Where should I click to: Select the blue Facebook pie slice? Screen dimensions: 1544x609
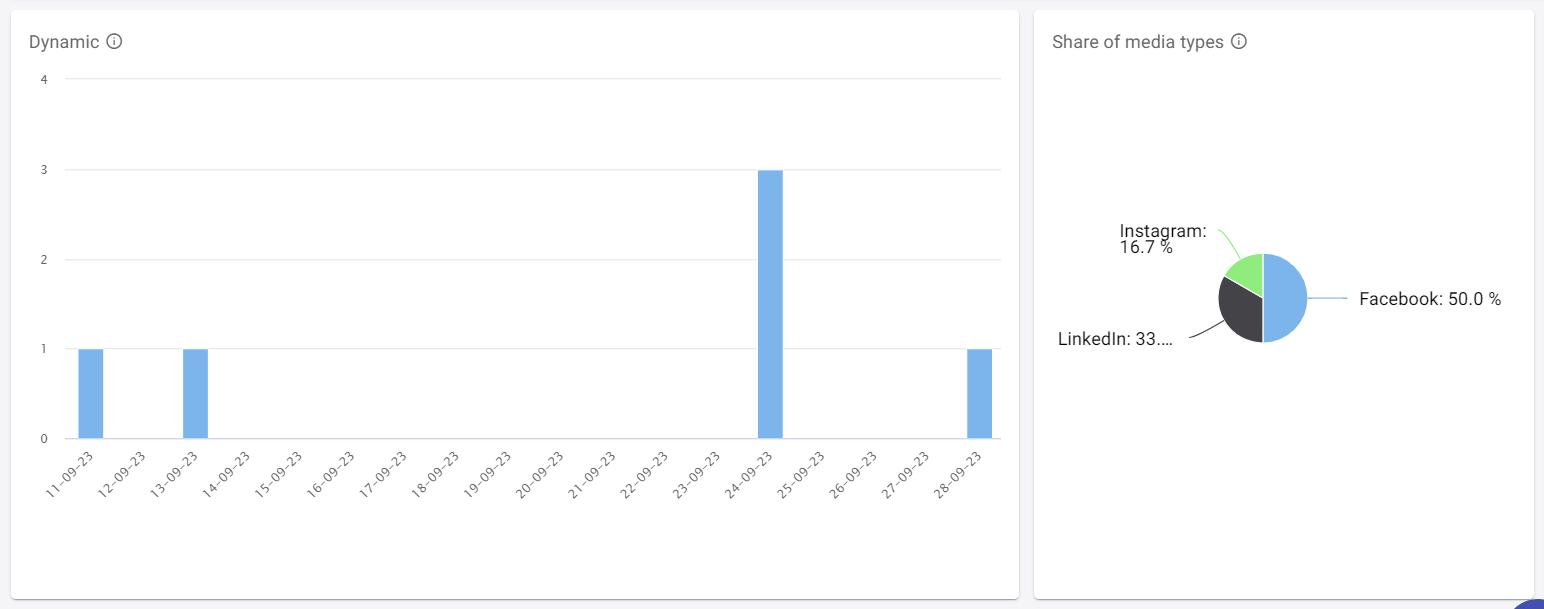point(1286,298)
